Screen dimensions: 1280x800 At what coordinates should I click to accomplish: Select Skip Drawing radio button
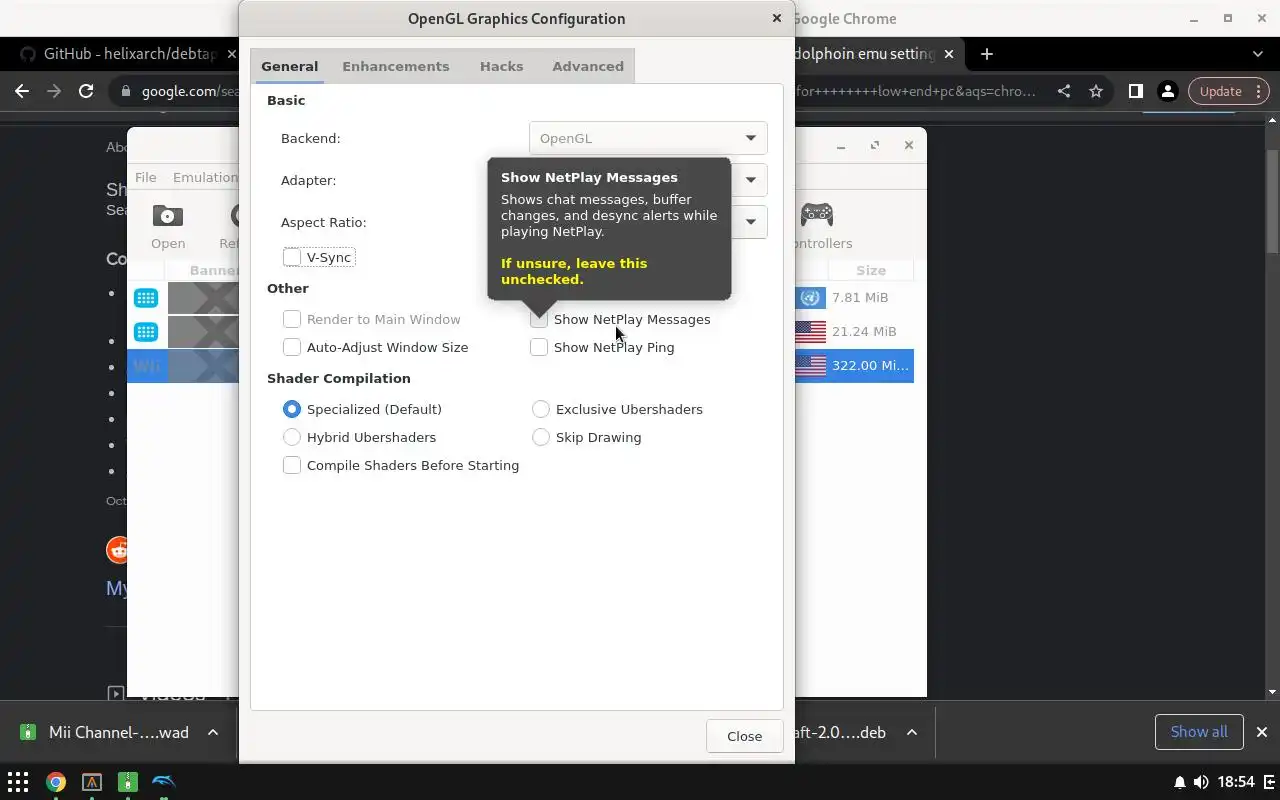[541, 437]
